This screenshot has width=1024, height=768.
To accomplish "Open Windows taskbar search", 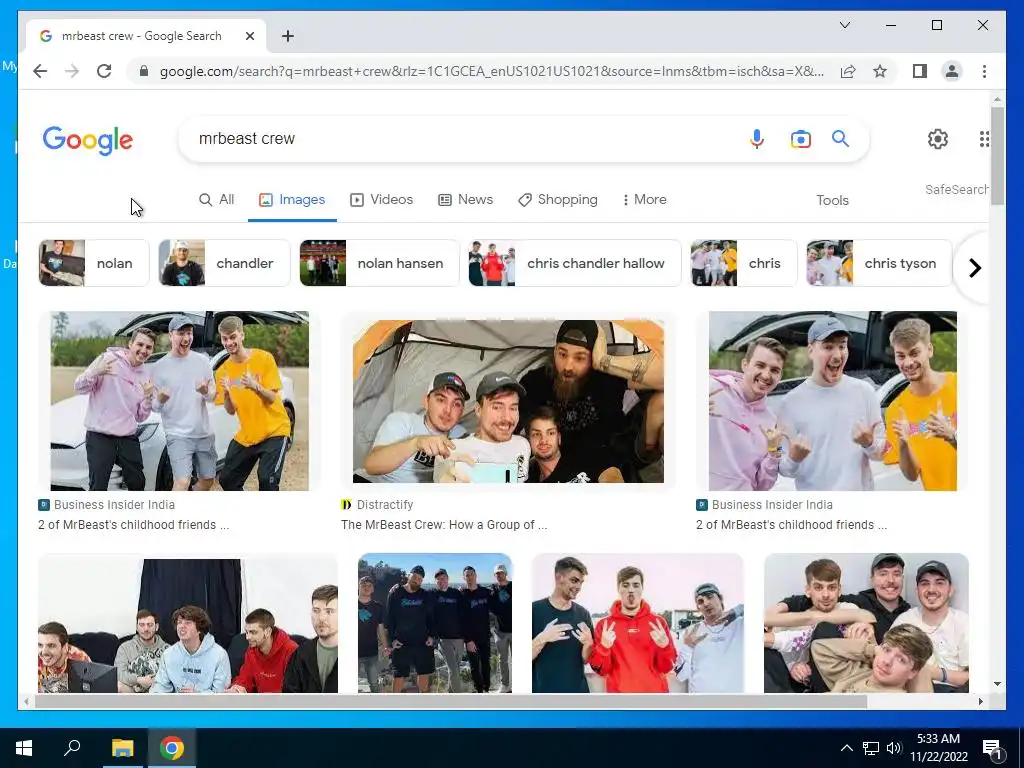I will (72, 748).
